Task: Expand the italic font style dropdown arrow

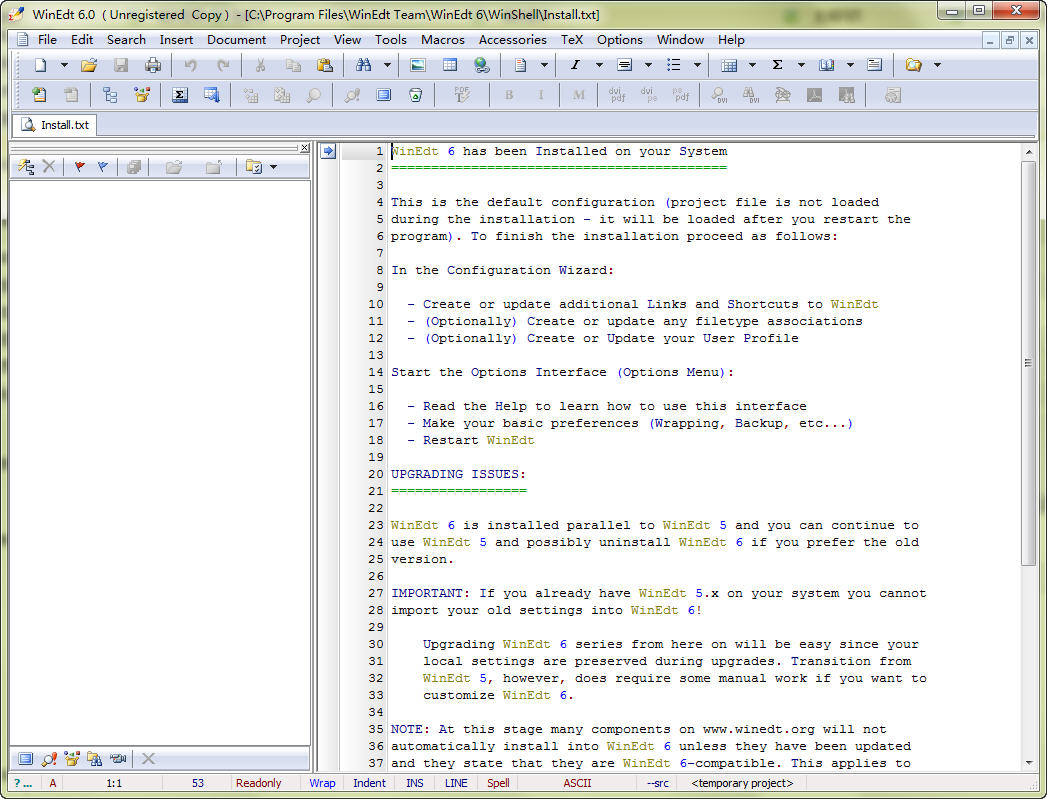Action: (599, 65)
